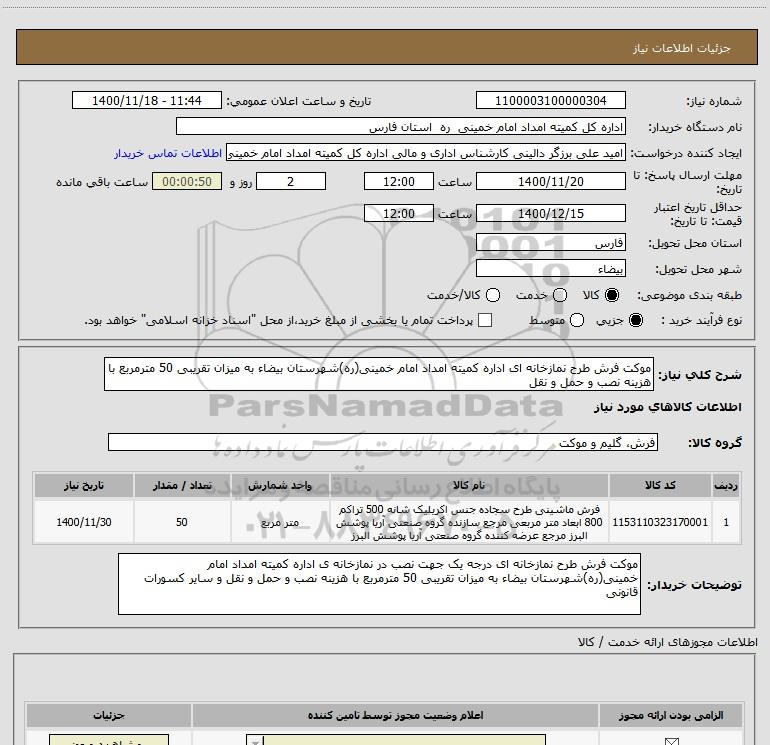The height and width of the screenshot is (745, 770).
Task: Click the واحد شمارش column header
Action: tap(279, 485)
